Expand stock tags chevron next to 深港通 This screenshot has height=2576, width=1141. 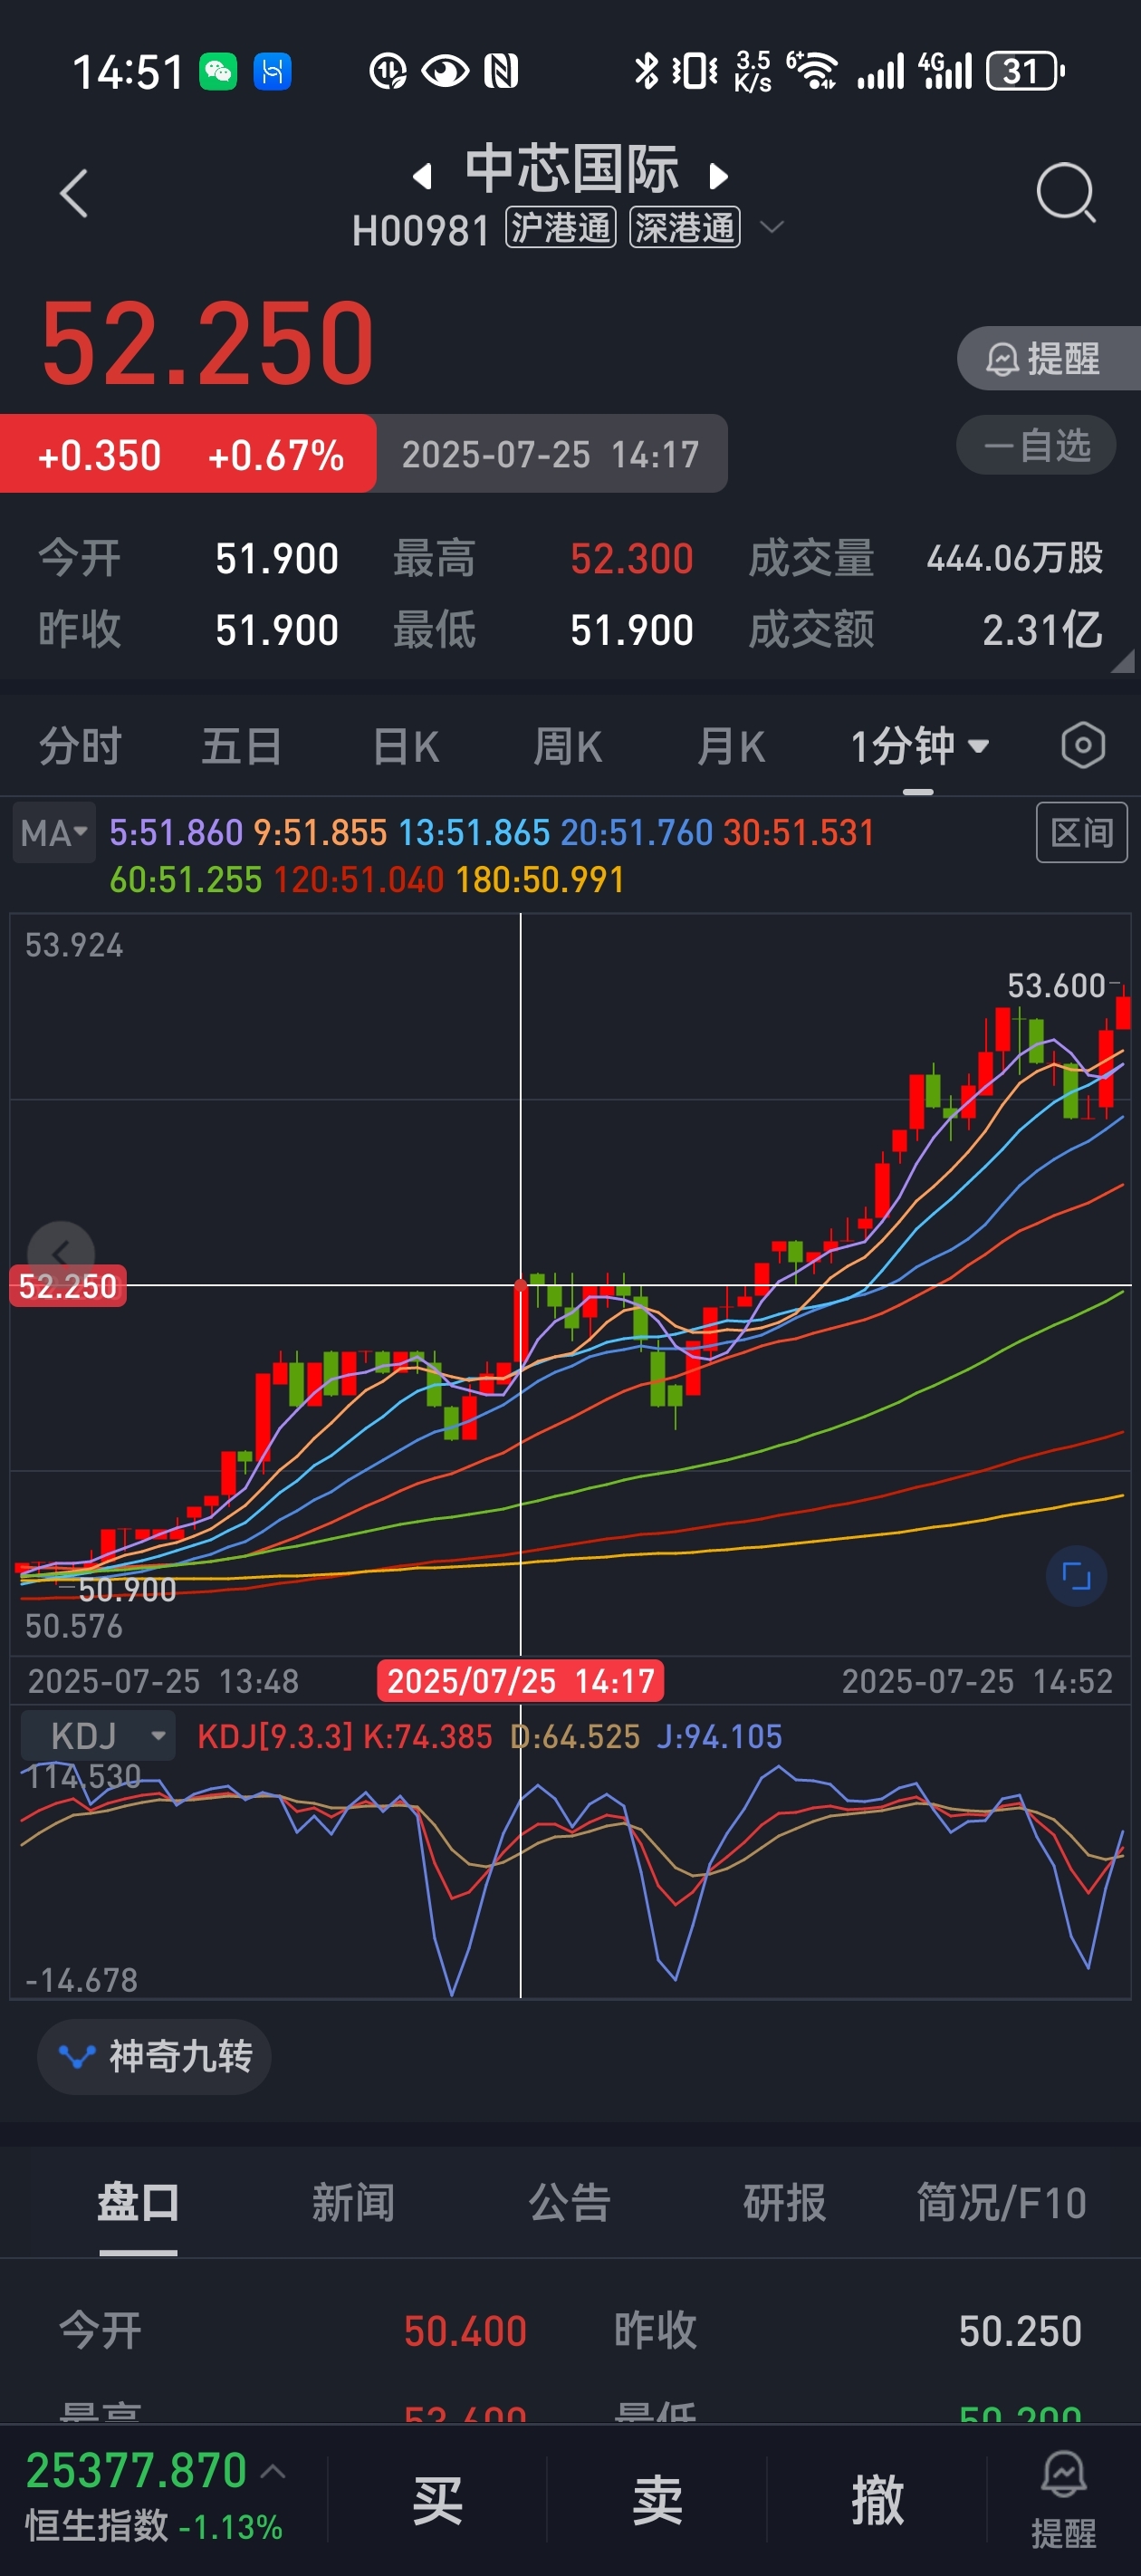click(771, 228)
